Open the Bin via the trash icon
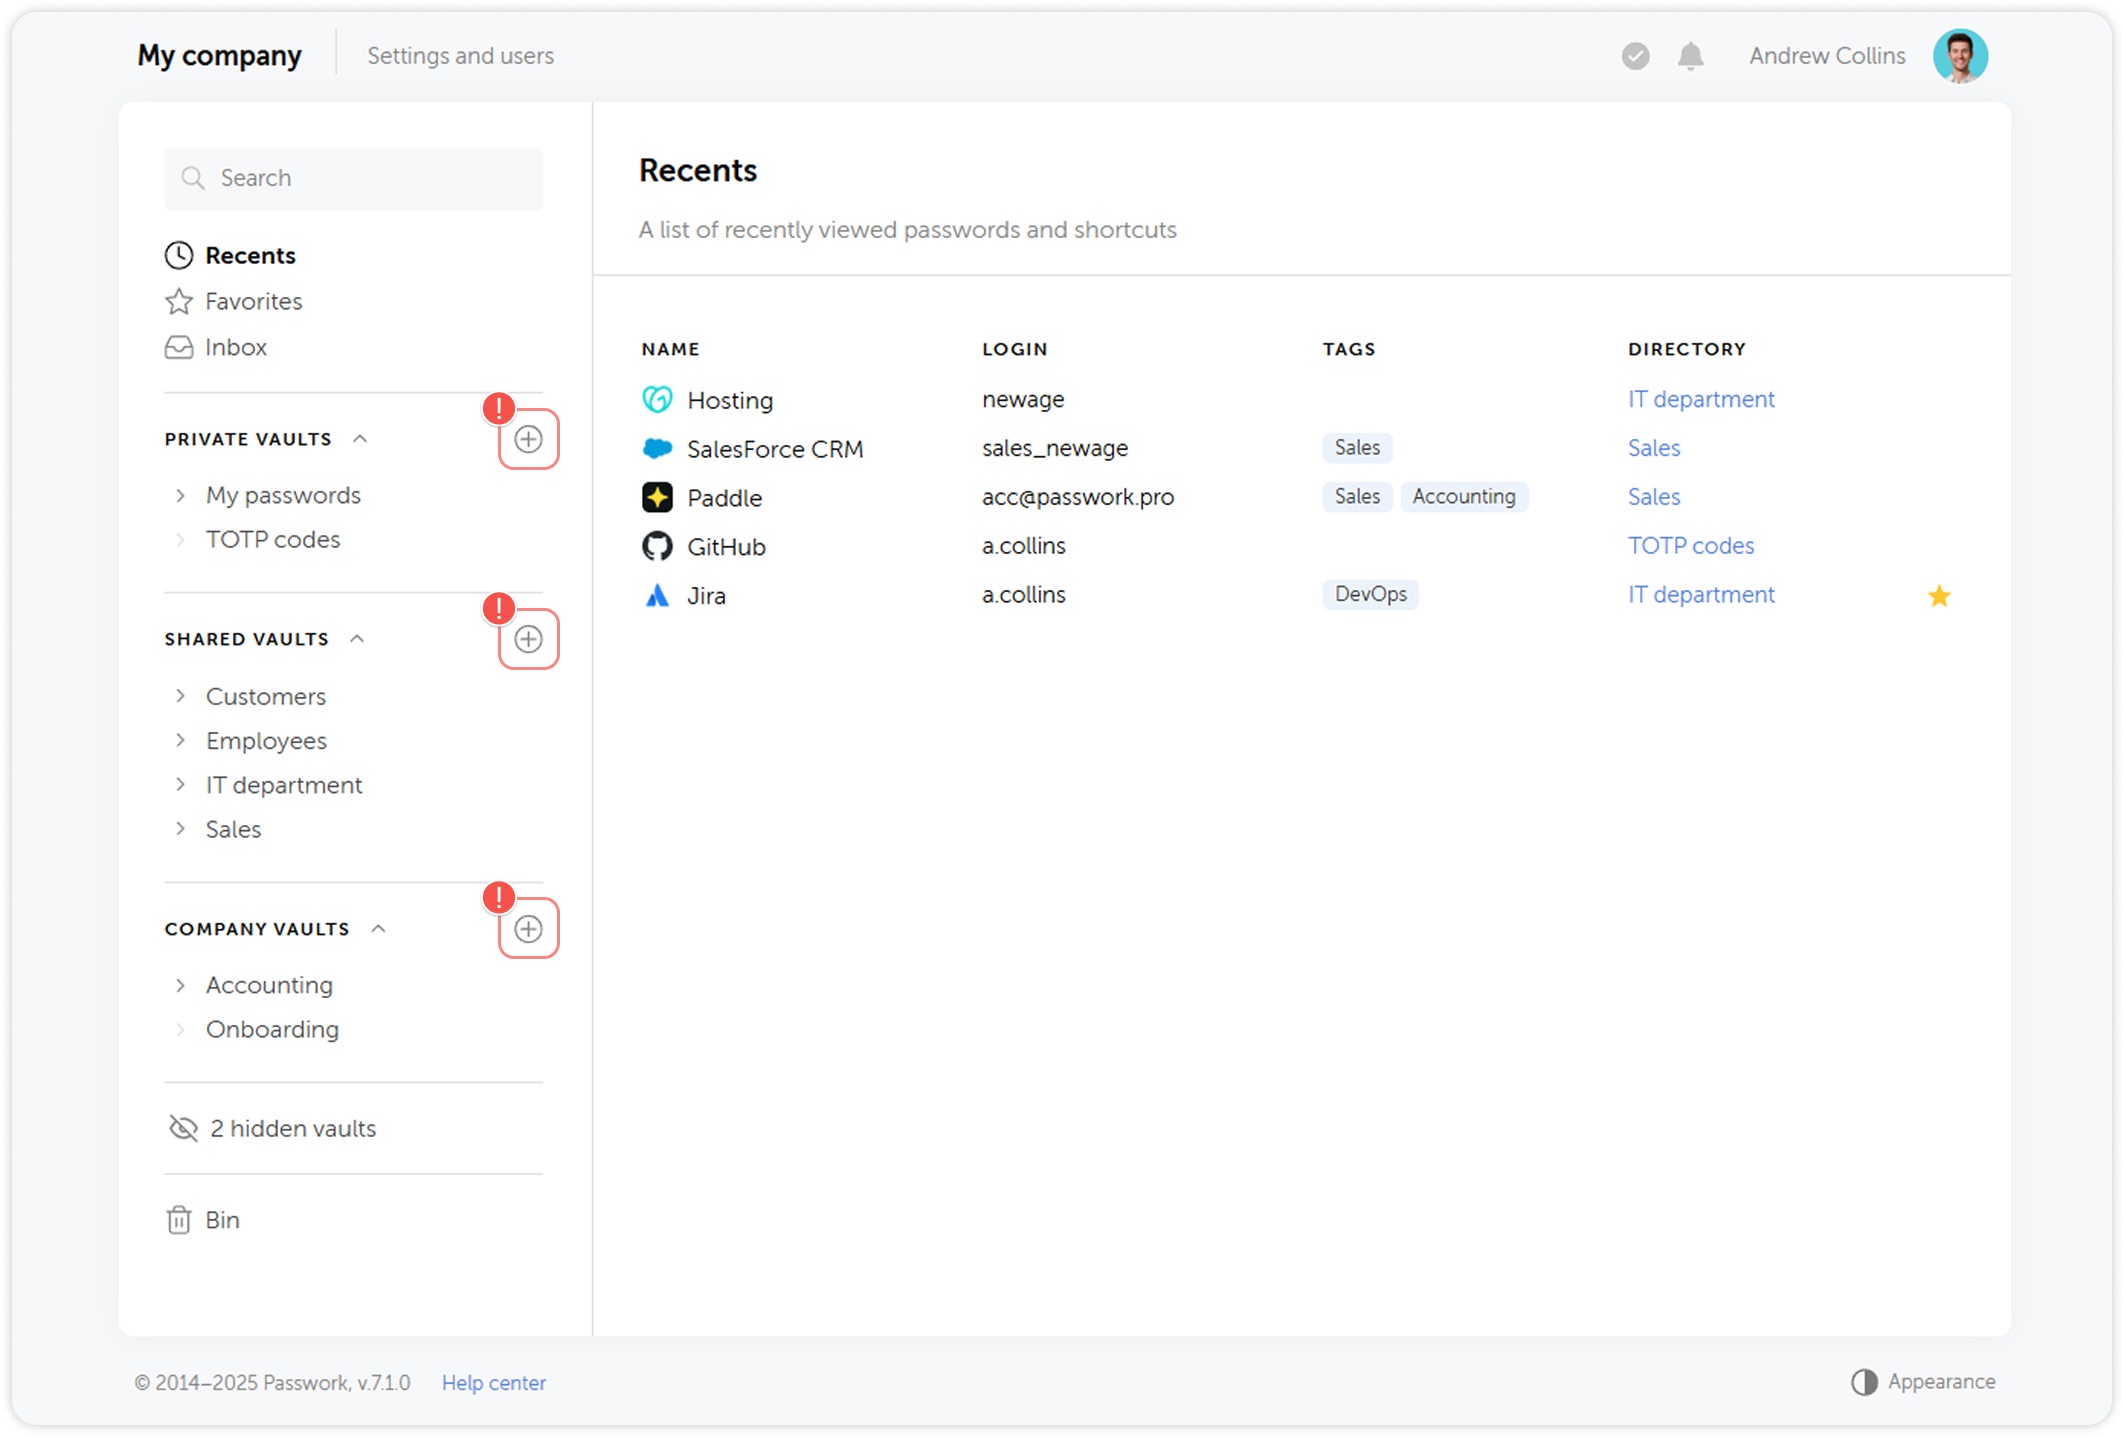Image resolution: width=2124 pixels, height=1437 pixels. pos(179,1219)
